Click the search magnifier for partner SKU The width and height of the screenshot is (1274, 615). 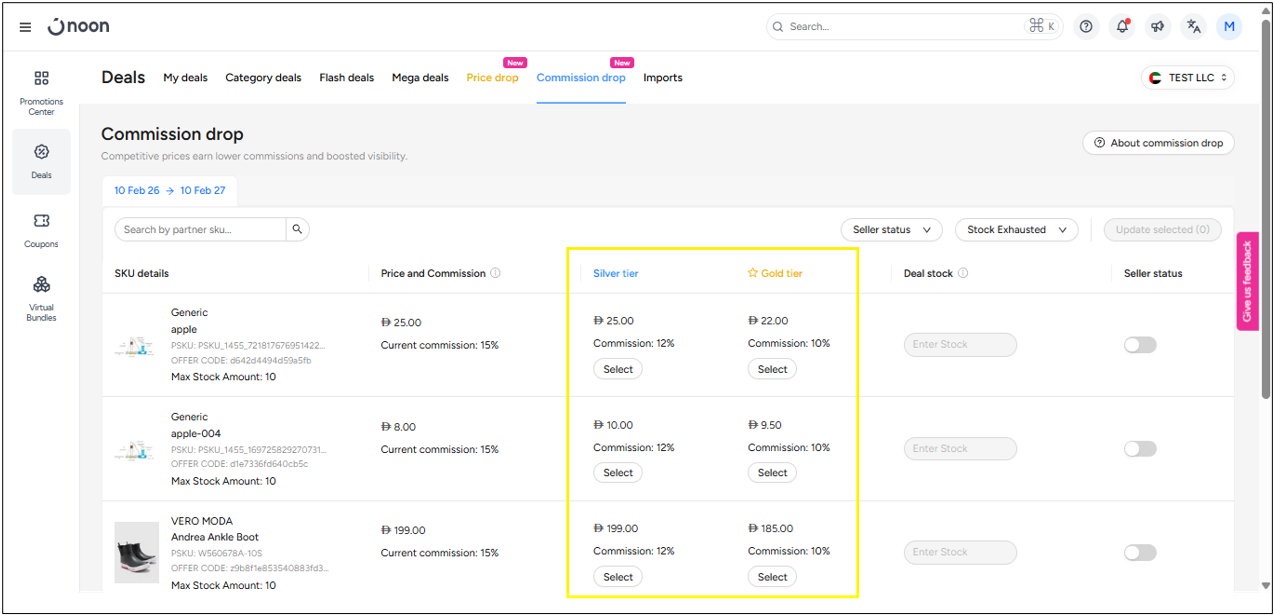[x=297, y=230]
